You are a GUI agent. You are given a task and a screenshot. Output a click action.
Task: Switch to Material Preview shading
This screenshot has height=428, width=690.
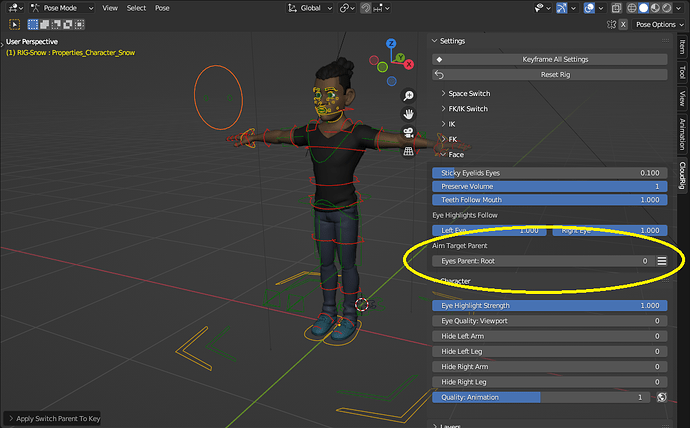[655, 8]
